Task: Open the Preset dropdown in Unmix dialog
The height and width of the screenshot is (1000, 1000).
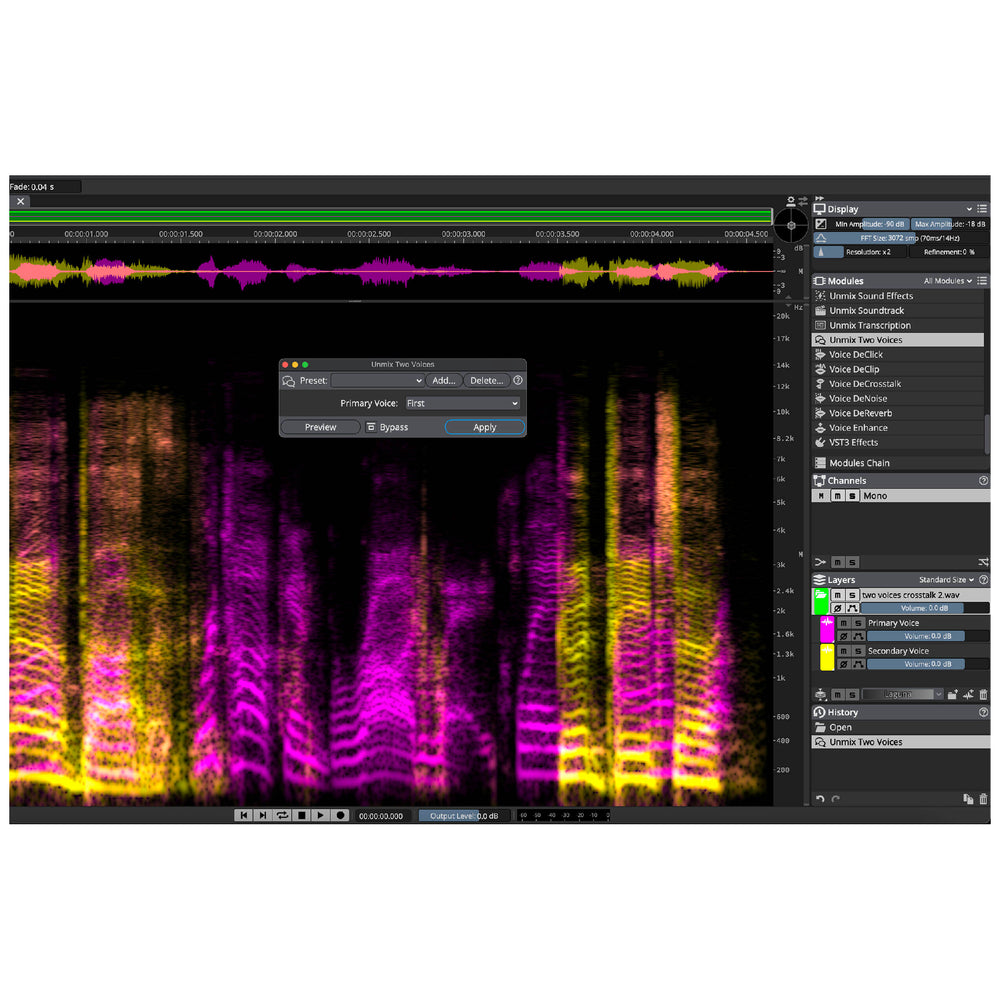Action: tap(378, 380)
